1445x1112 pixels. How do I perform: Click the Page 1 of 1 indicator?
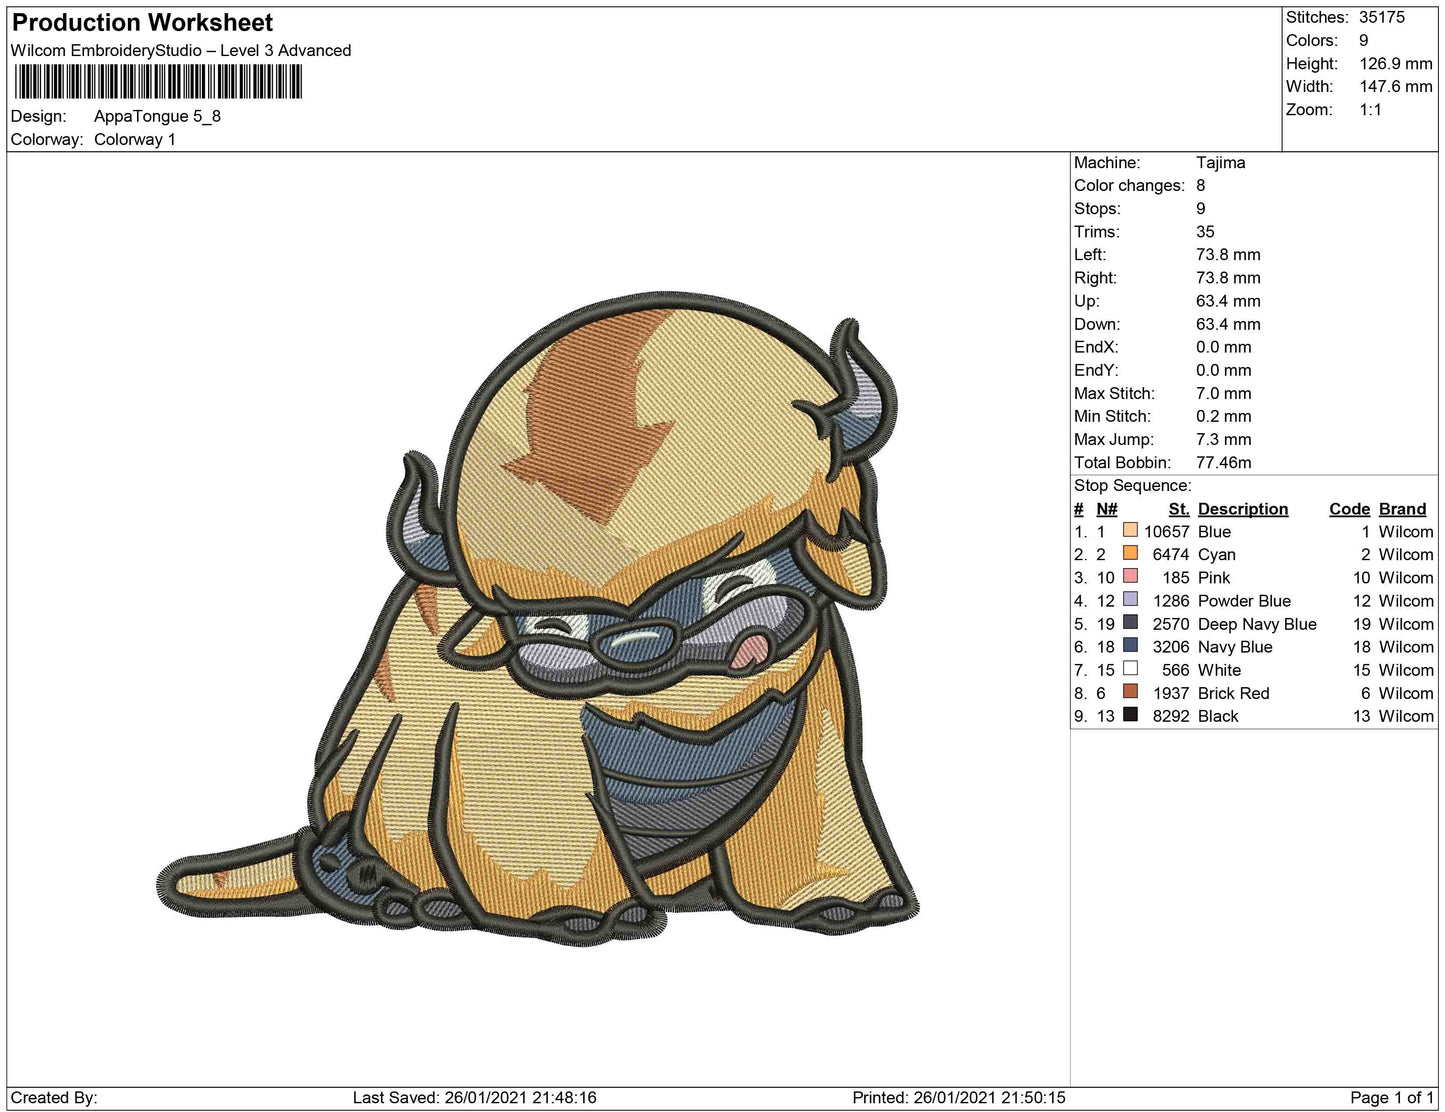click(1391, 1097)
